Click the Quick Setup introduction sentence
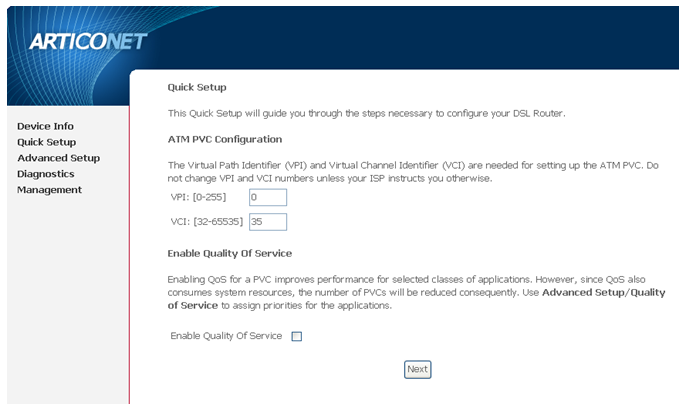This screenshot has width=683, height=407. tap(366, 114)
